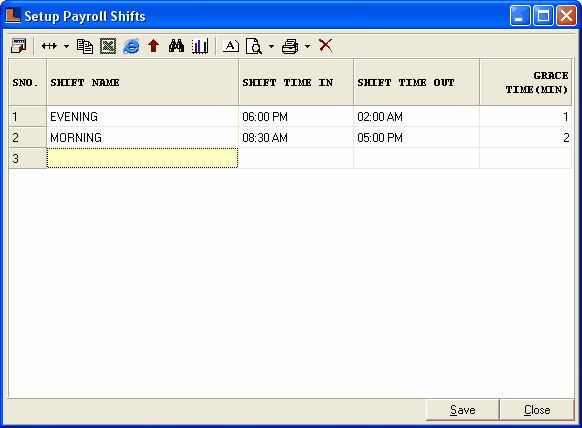Click the title bar application icon
The width and height of the screenshot is (582, 428).
tap(13, 16)
